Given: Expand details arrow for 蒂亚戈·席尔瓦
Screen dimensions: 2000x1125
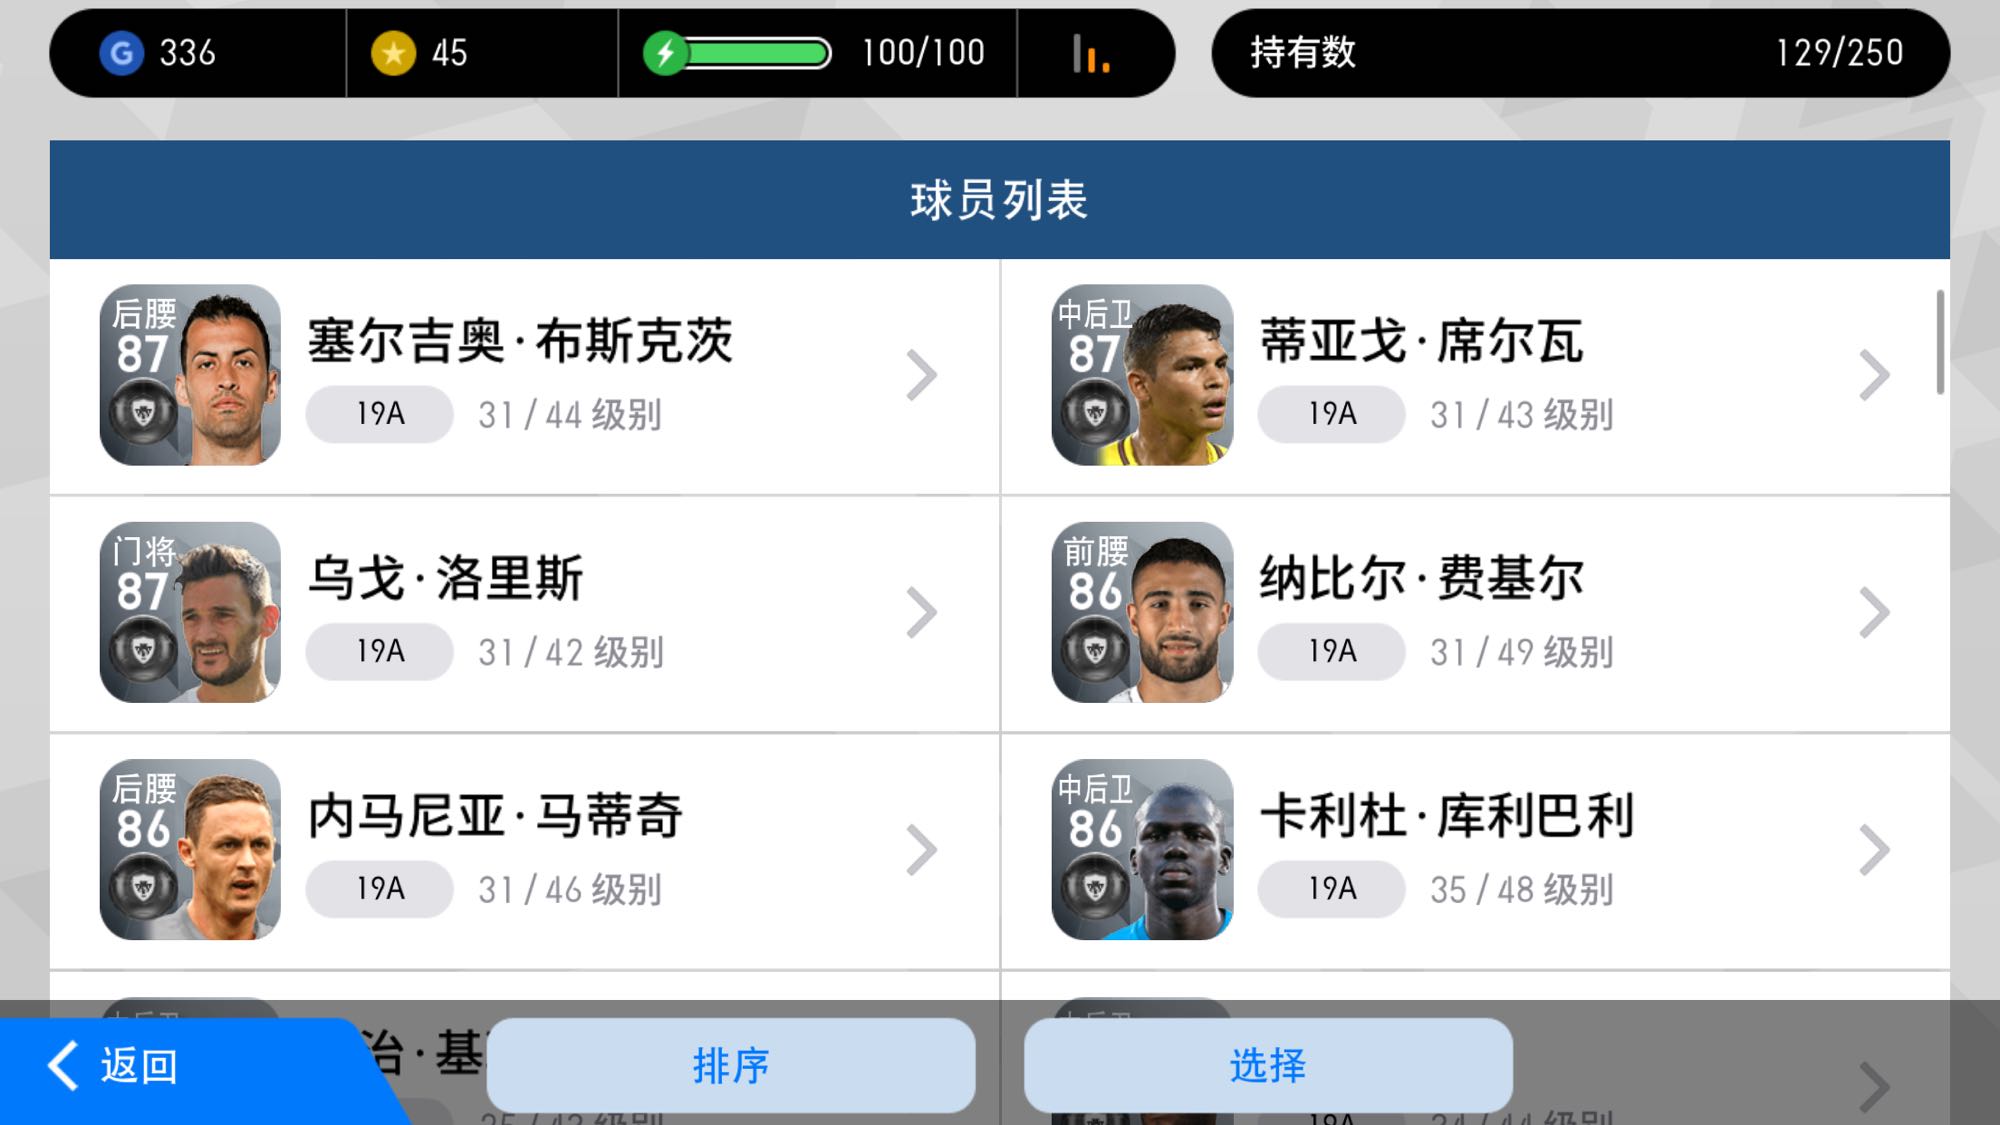Looking at the screenshot, I should click(x=1873, y=376).
